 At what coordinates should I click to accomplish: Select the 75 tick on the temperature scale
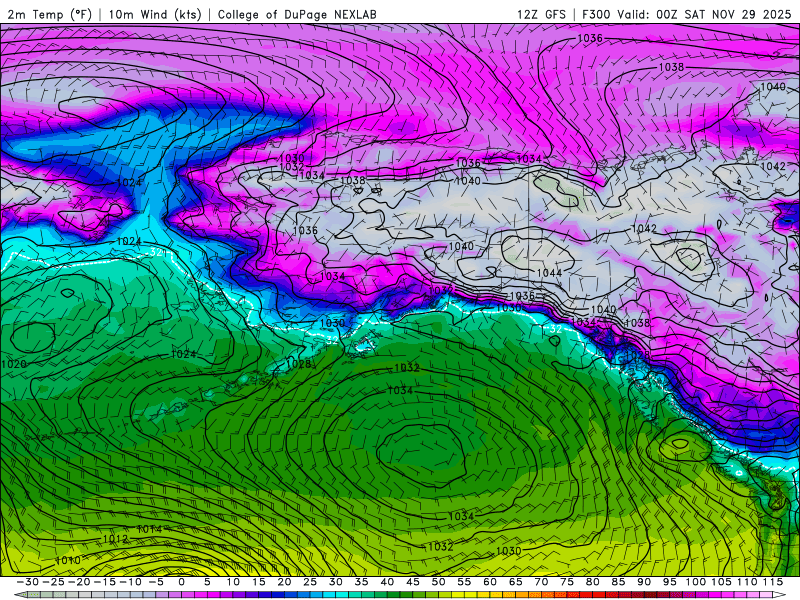point(567,582)
